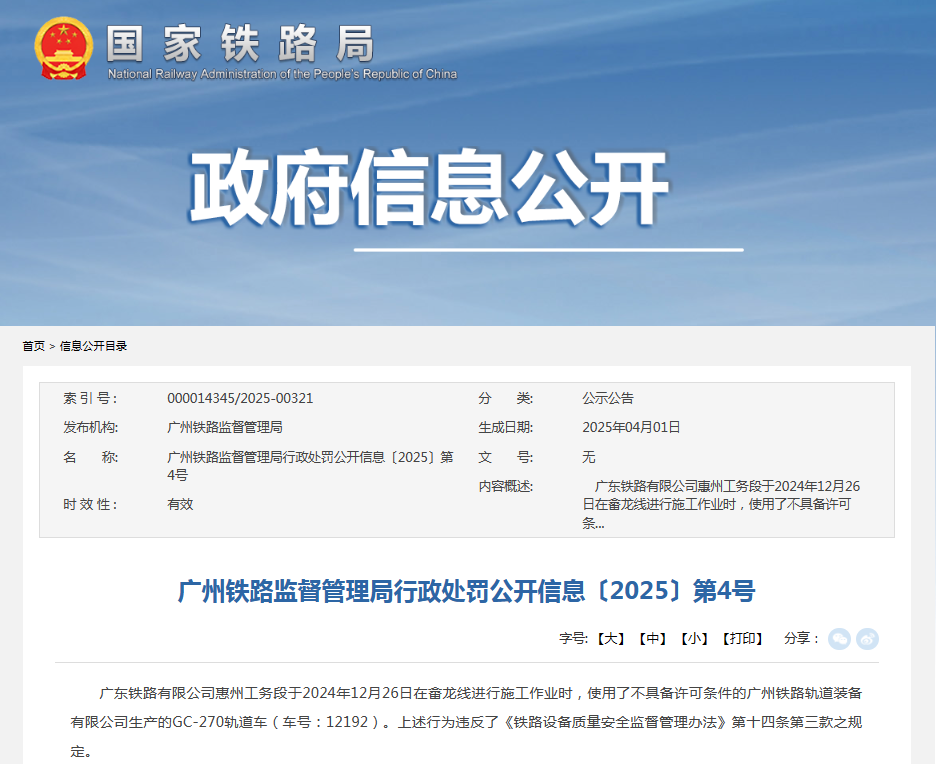Image resolution: width=936 pixels, height=764 pixels.
Task: Click the English subtitle National Railway Administration
Action: [x=282, y=74]
